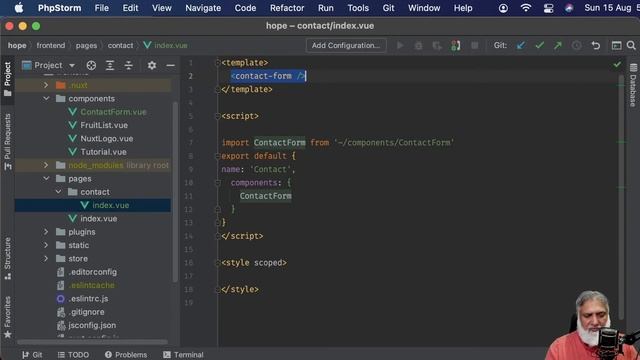Open the Tools menu
640x360 pixels.
(x=358, y=8)
